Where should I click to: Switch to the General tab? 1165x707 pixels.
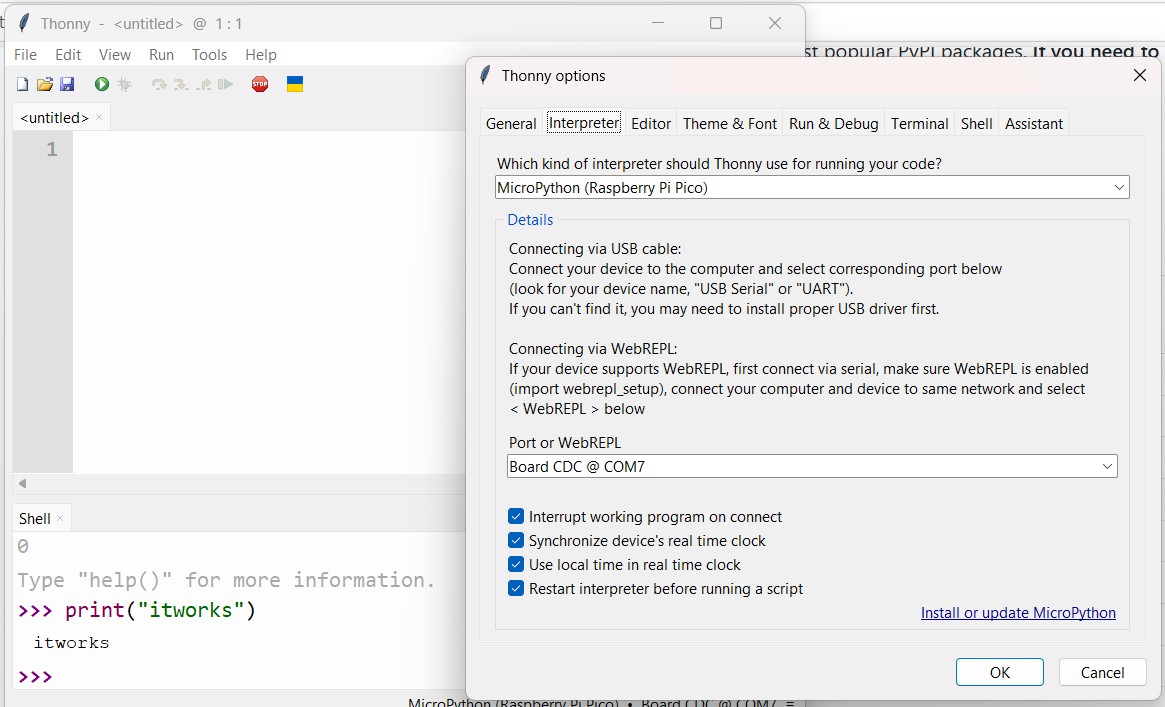(x=511, y=124)
